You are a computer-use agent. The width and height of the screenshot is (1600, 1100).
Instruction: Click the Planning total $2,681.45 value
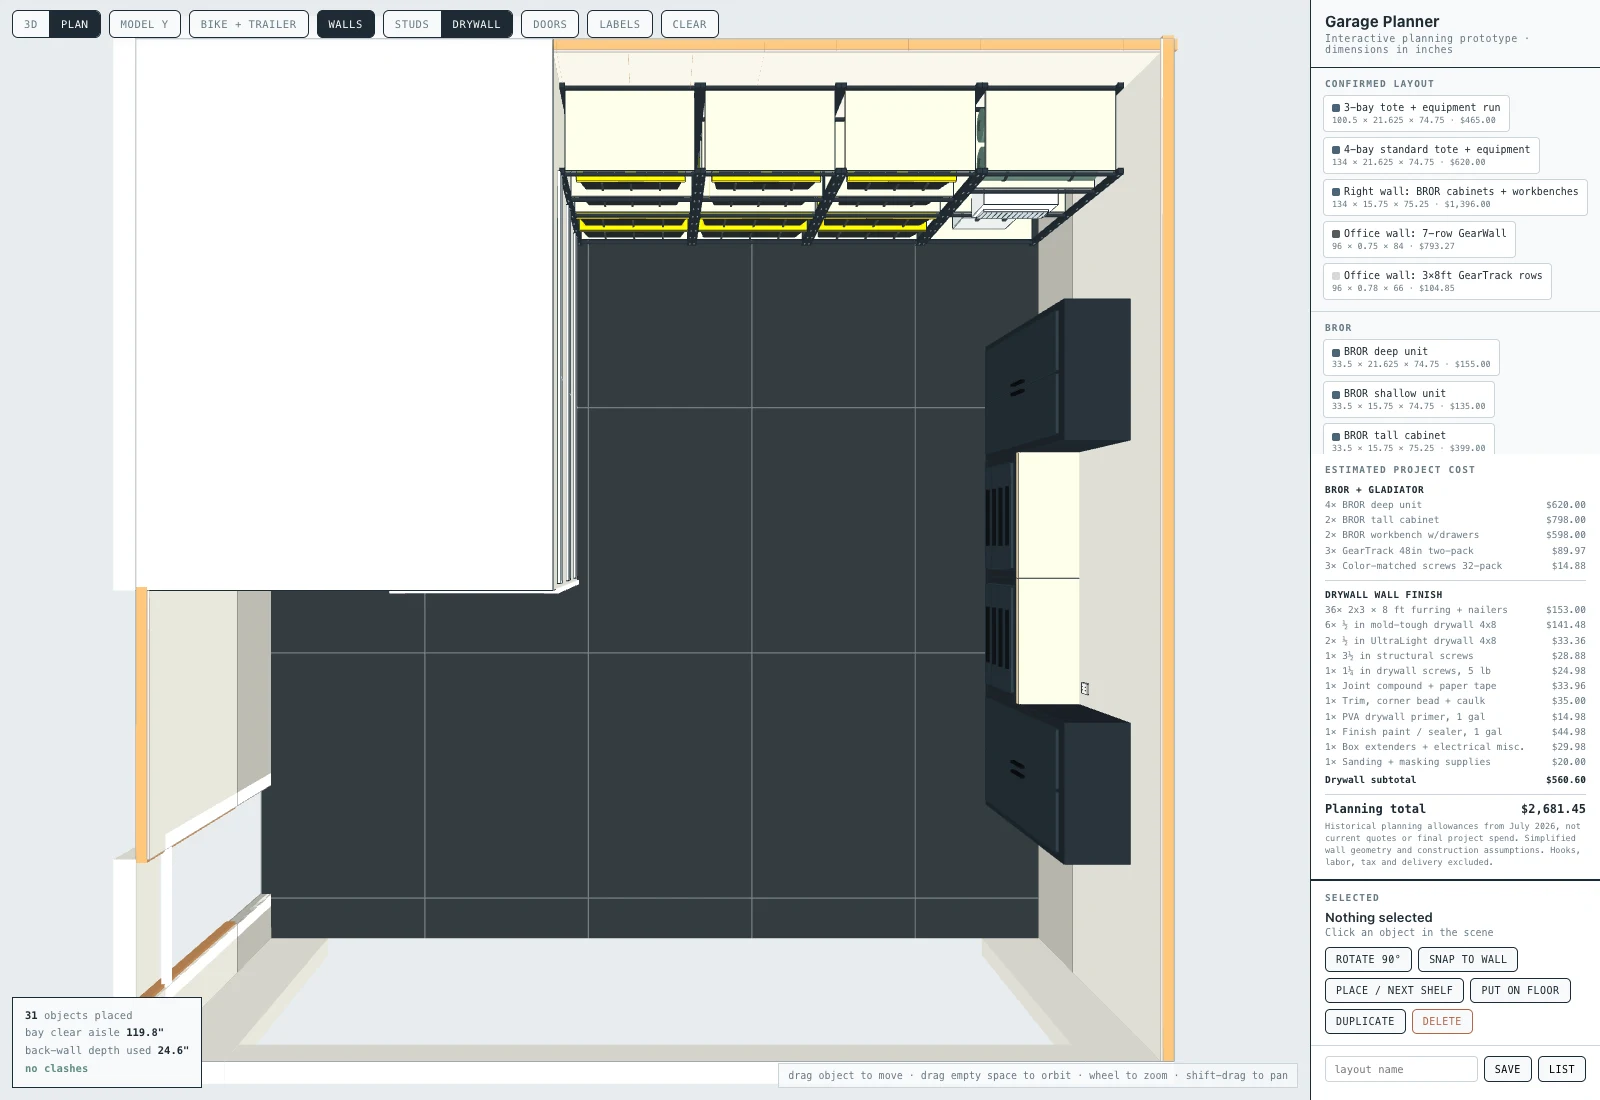pyautogui.click(x=1553, y=809)
